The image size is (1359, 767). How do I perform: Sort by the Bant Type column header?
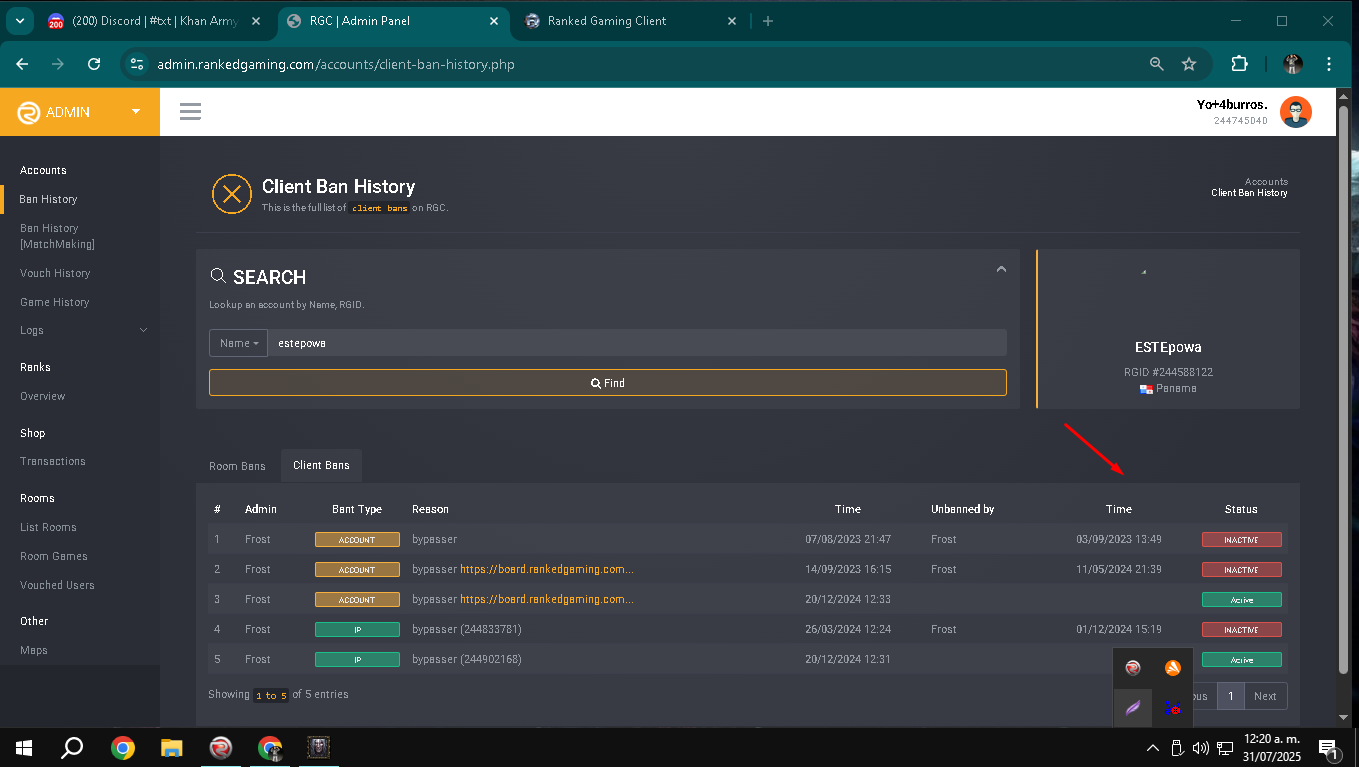point(357,509)
